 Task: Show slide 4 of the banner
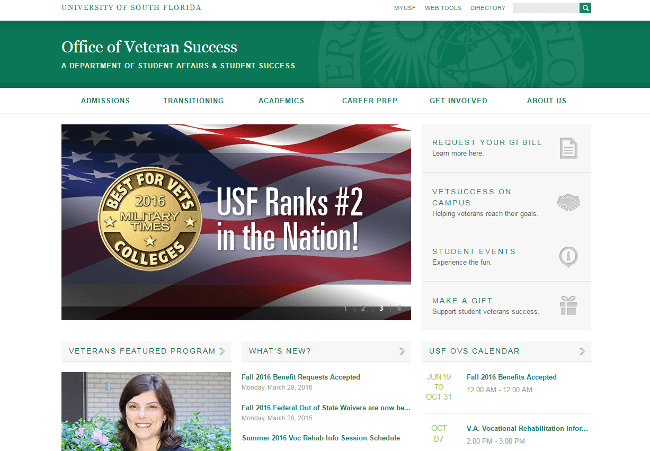point(399,308)
